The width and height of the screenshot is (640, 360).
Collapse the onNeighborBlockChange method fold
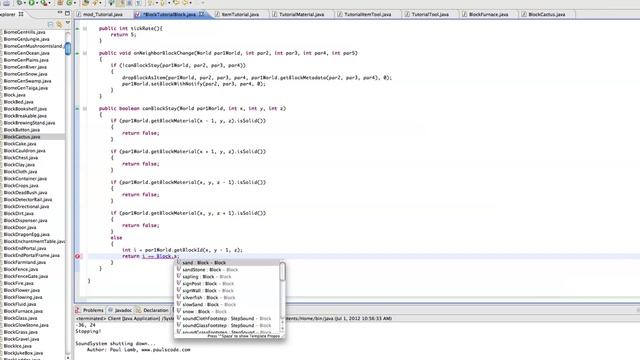pyautogui.click(x=85, y=53)
